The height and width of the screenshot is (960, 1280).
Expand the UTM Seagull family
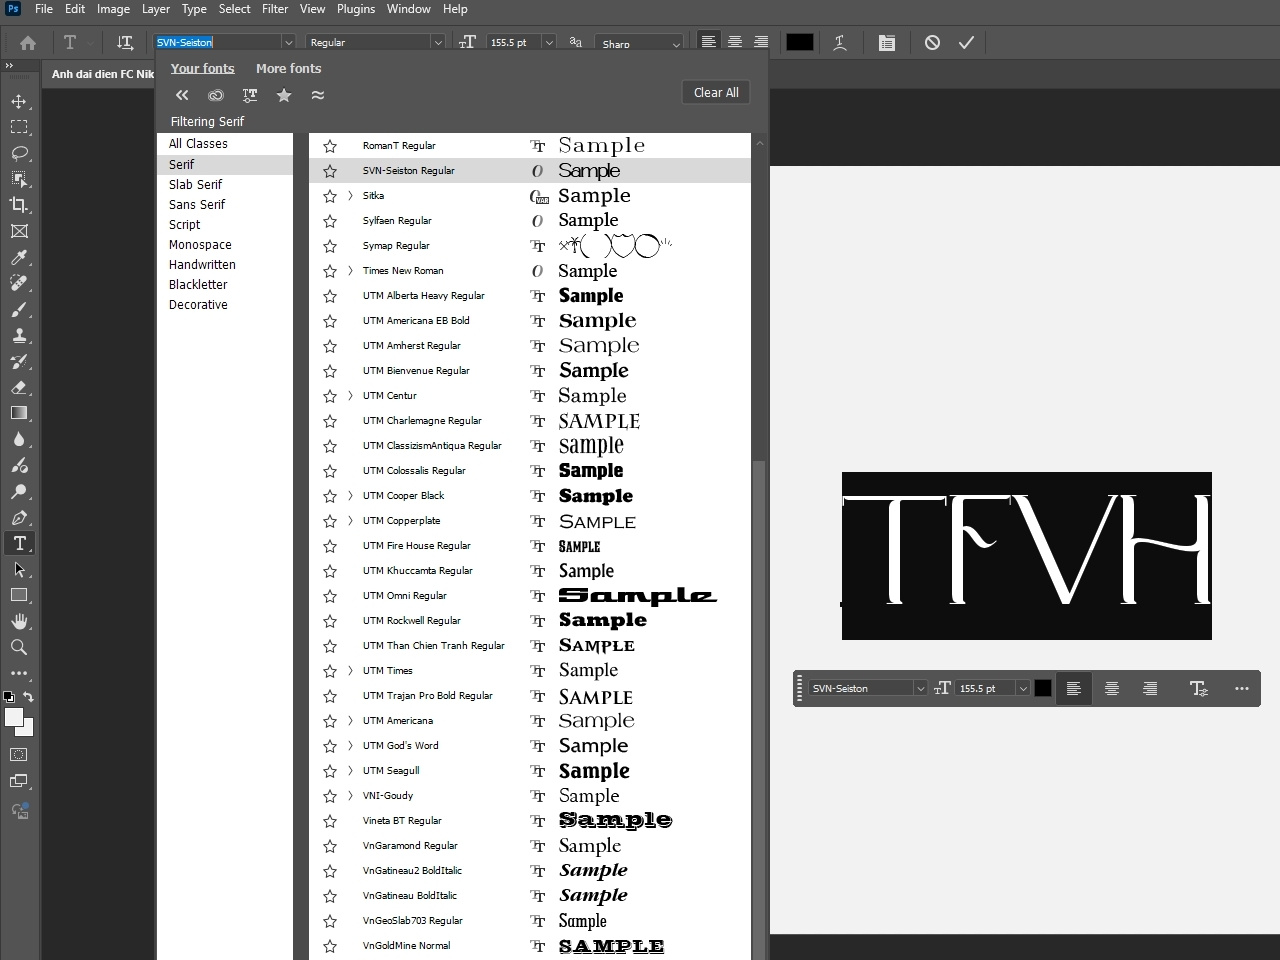350,771
